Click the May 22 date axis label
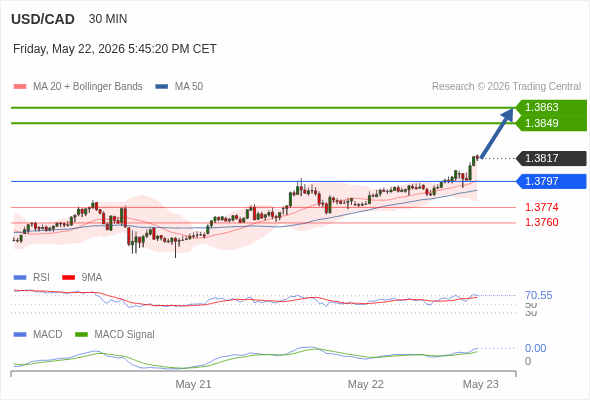Image resolution: width=590 pixels, height=400 pixels. (x=366, y=384)
